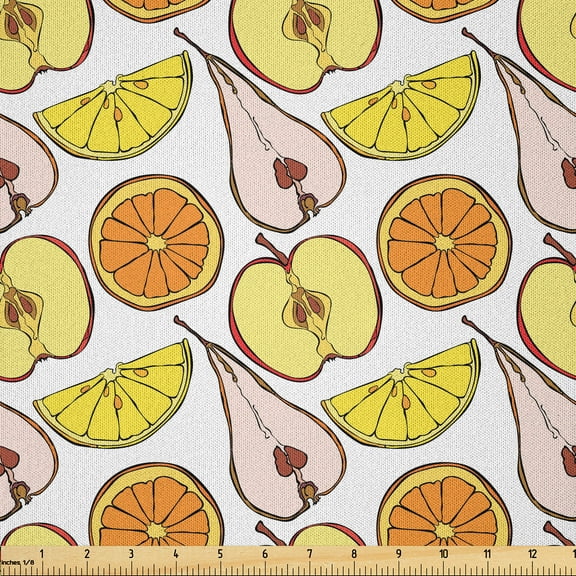Click the ruler mark labeled 3
The width and height of the screenshot is (576, 576).
point(131,554)
